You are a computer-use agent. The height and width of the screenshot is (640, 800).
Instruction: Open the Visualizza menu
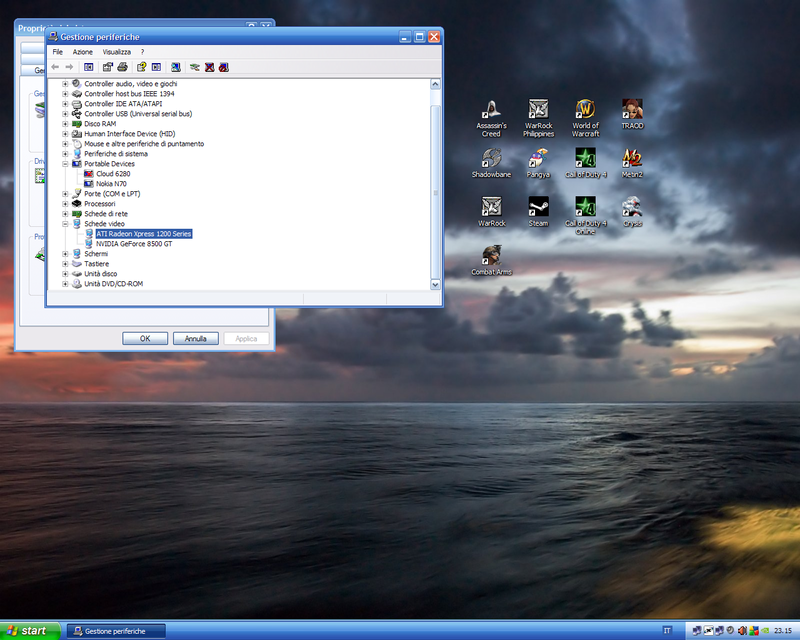click(x=116, y=52)
